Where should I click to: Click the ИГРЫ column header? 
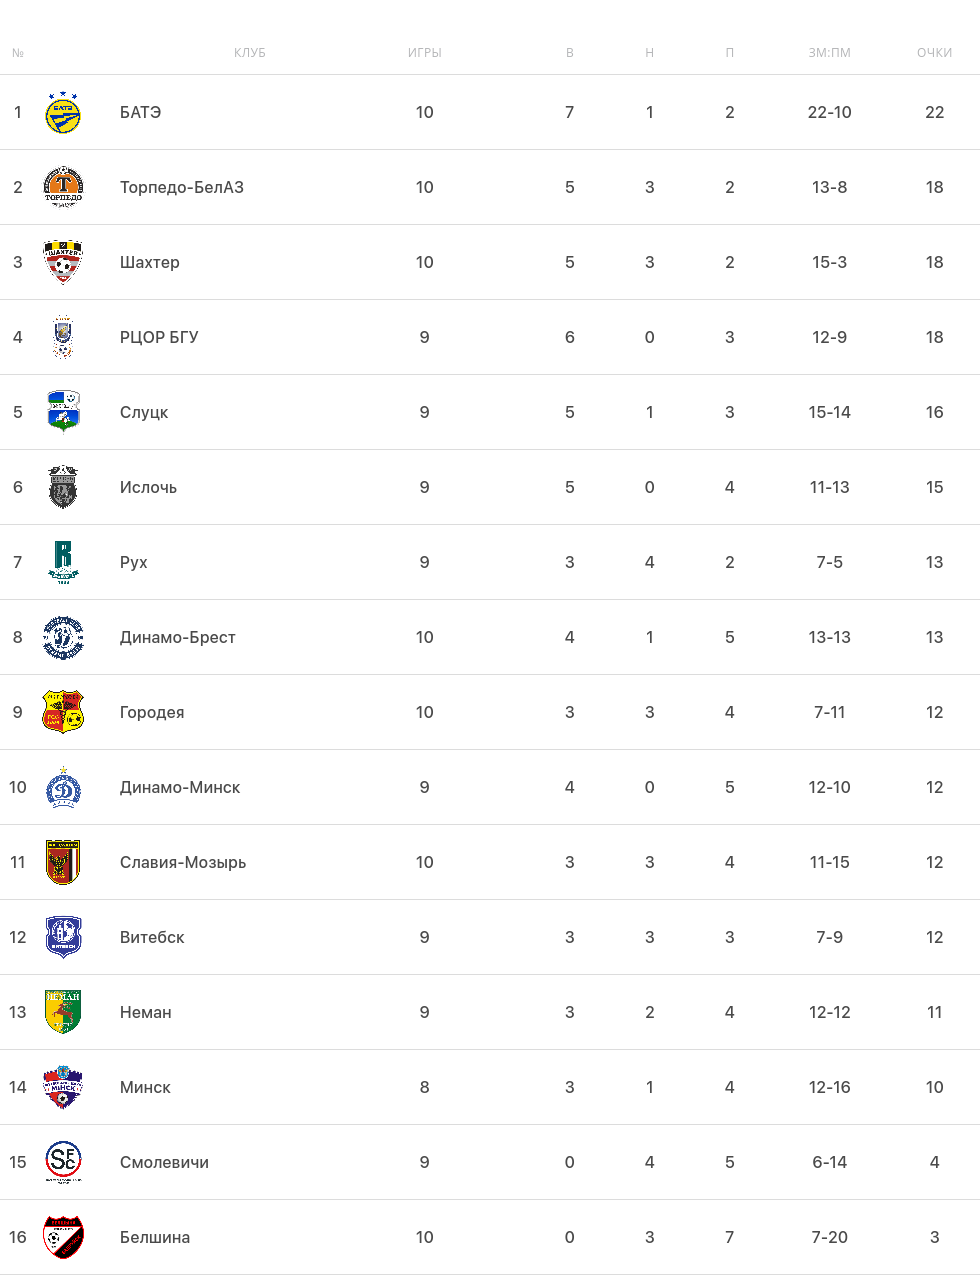coord(424,53)
